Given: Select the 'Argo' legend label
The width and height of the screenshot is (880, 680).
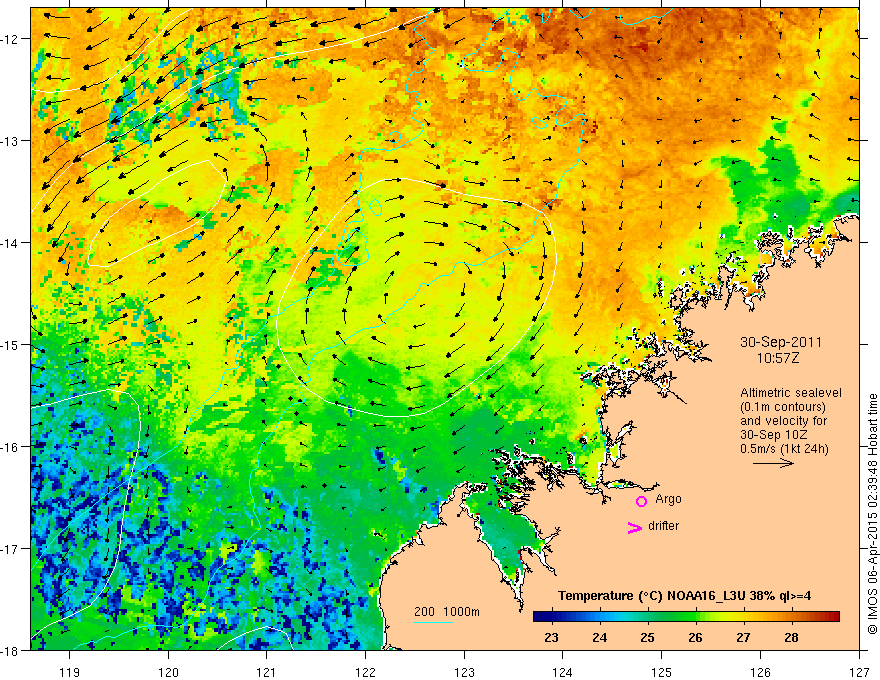Looking at the screenshot, I should (668, 499).
